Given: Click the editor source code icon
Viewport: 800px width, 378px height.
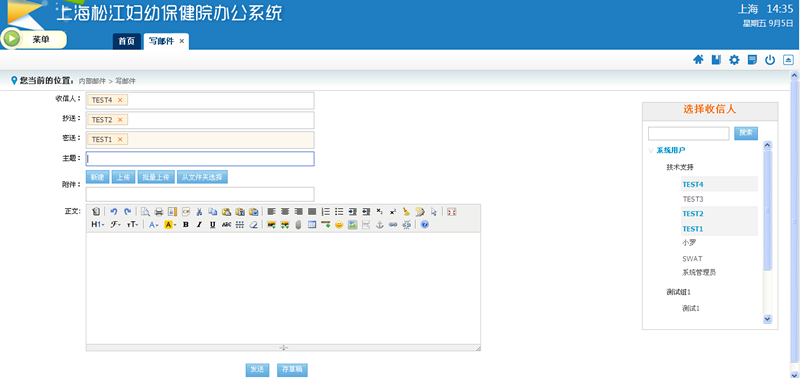Looking at the screenshot, I should click(96, 212).
